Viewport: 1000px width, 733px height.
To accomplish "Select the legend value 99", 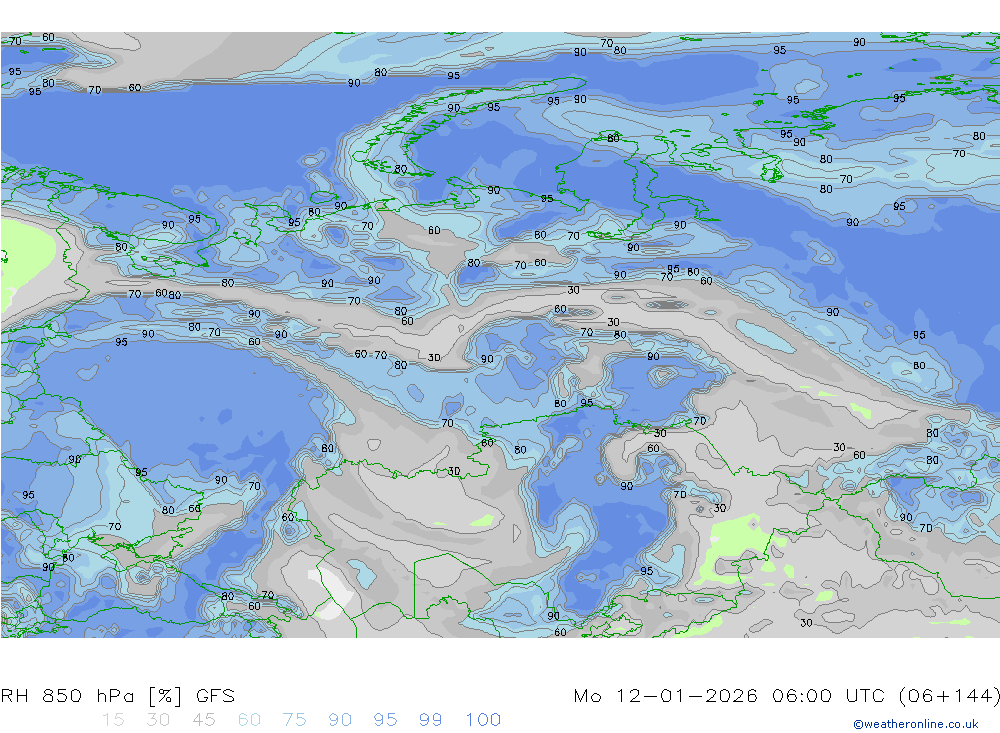I will click(x=430, y=720).
